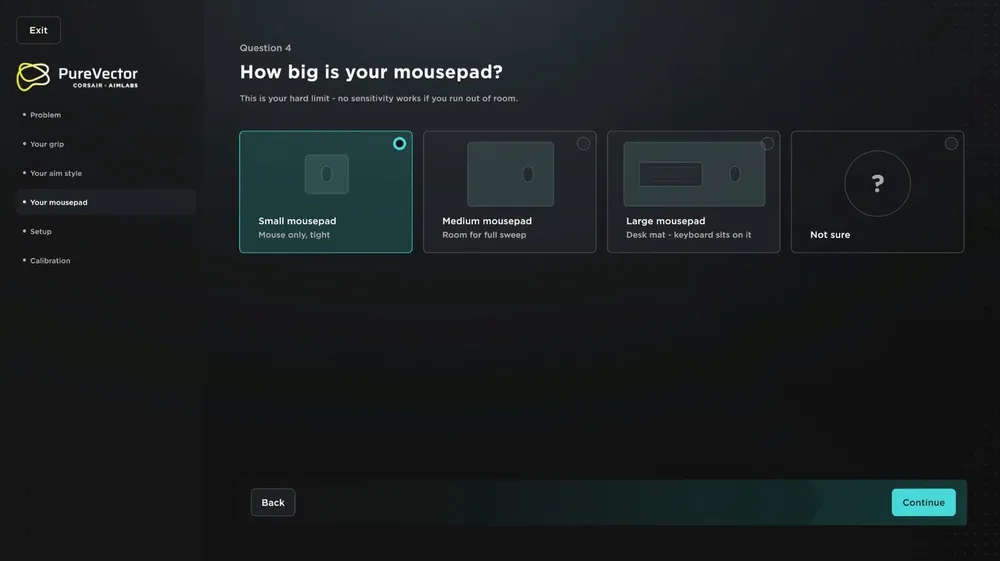Click the hard limit explanation subtitle
This screenshot has height=561, width=1000.
click(379, 98)
